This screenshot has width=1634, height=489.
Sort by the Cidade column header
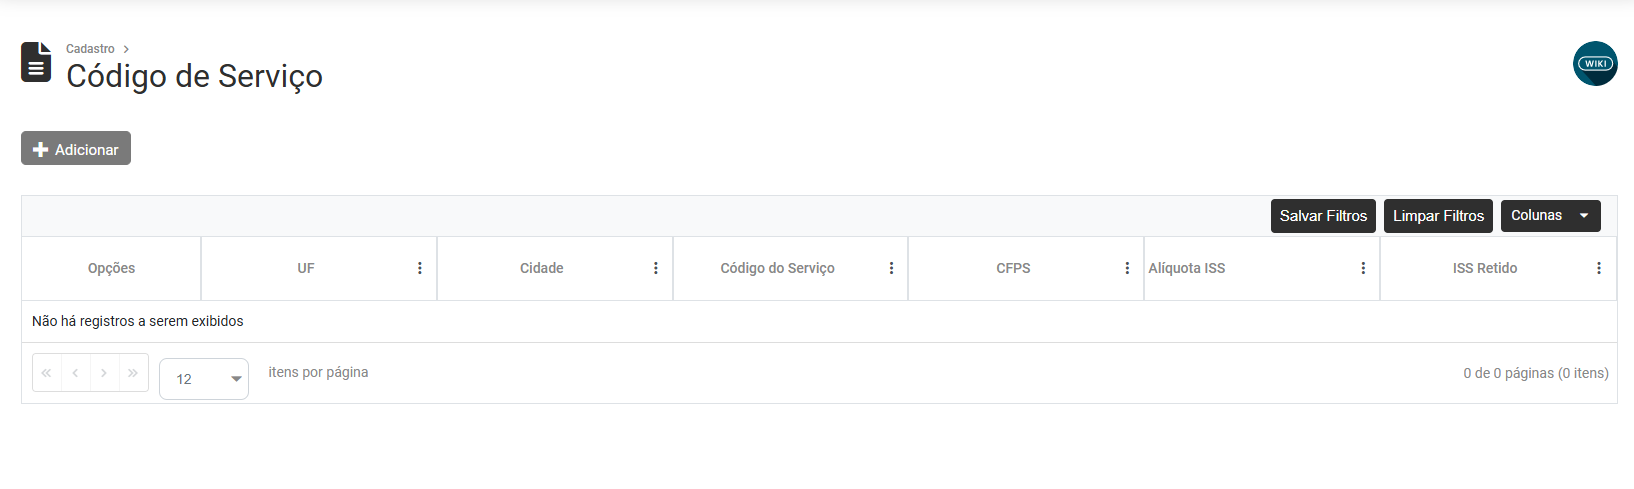point(541,268)
